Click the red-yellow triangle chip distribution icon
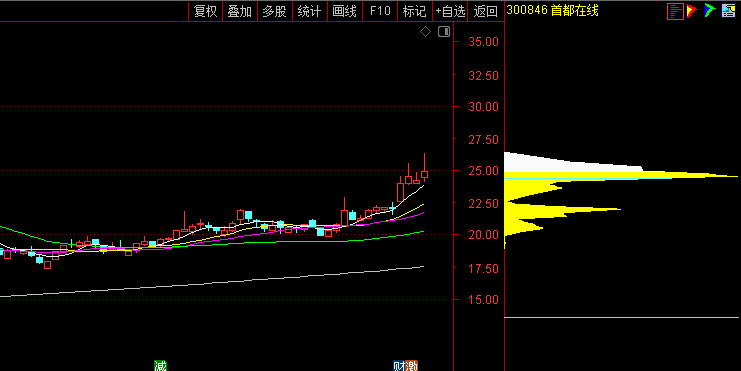 692,11
